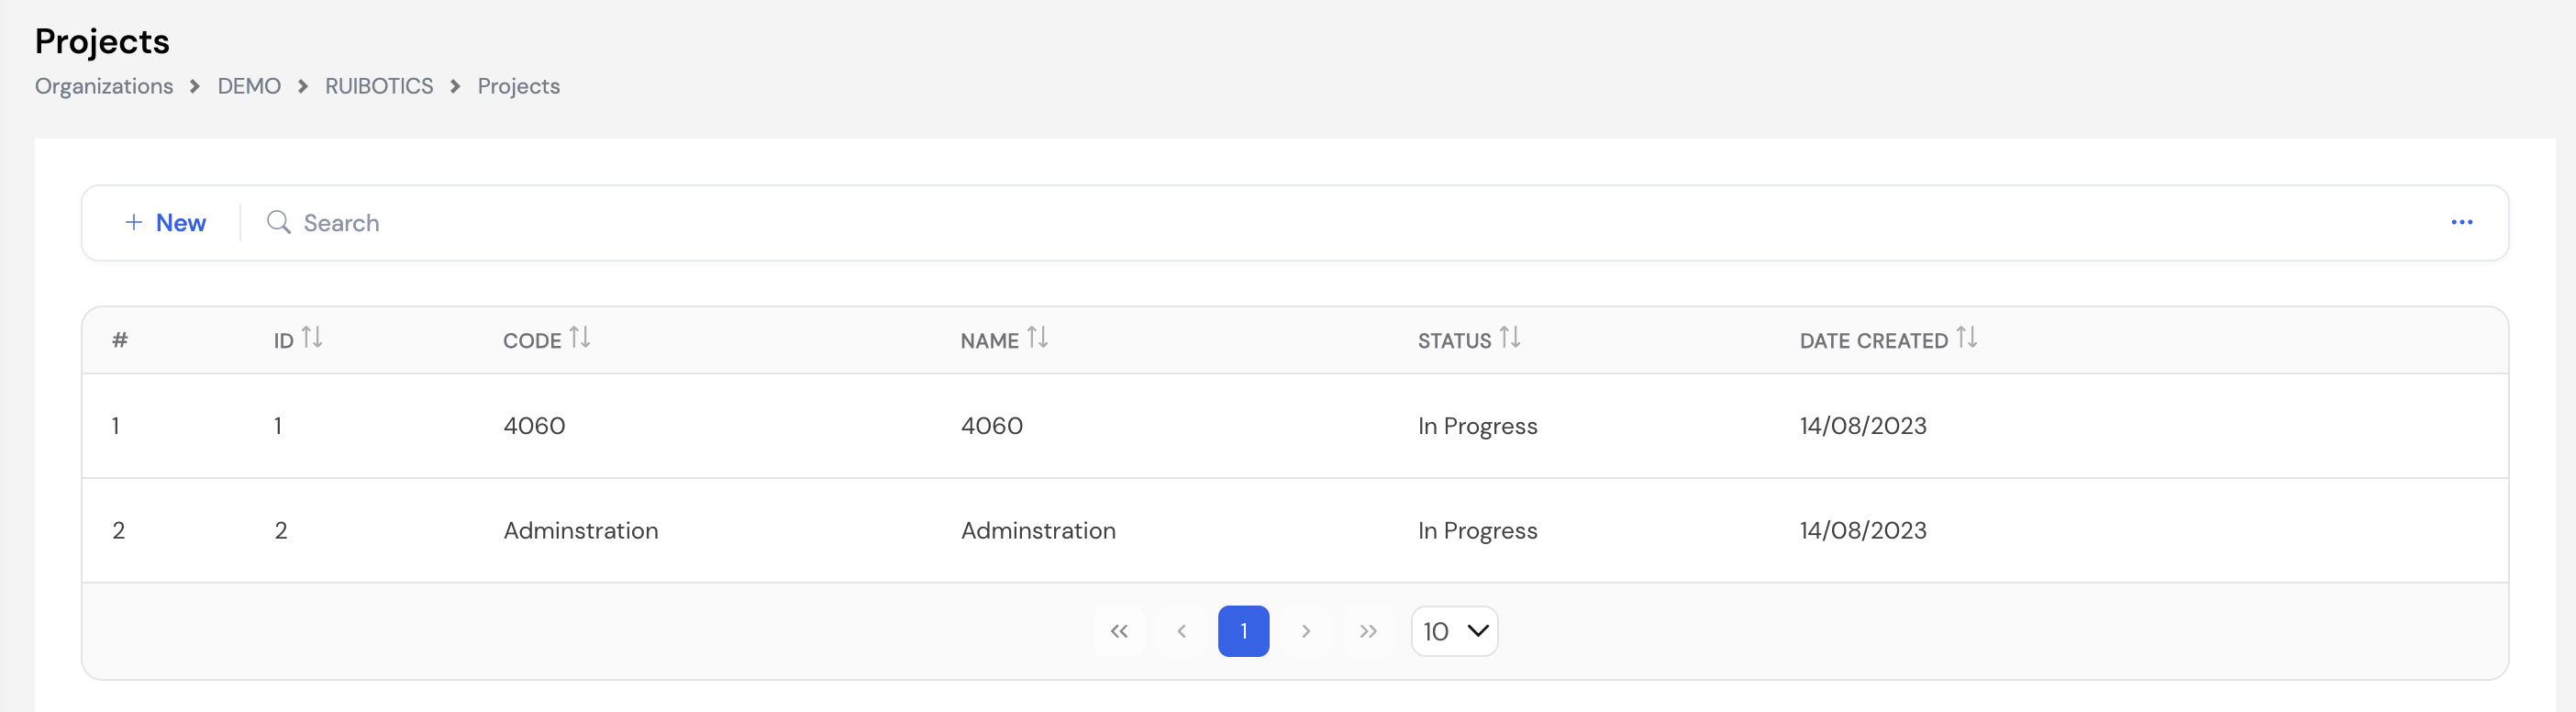Image resolution: width=2576 pixels, height=712 pixels.
Task: Select page 1 in pagination
Action: (x=1243, y=631)
